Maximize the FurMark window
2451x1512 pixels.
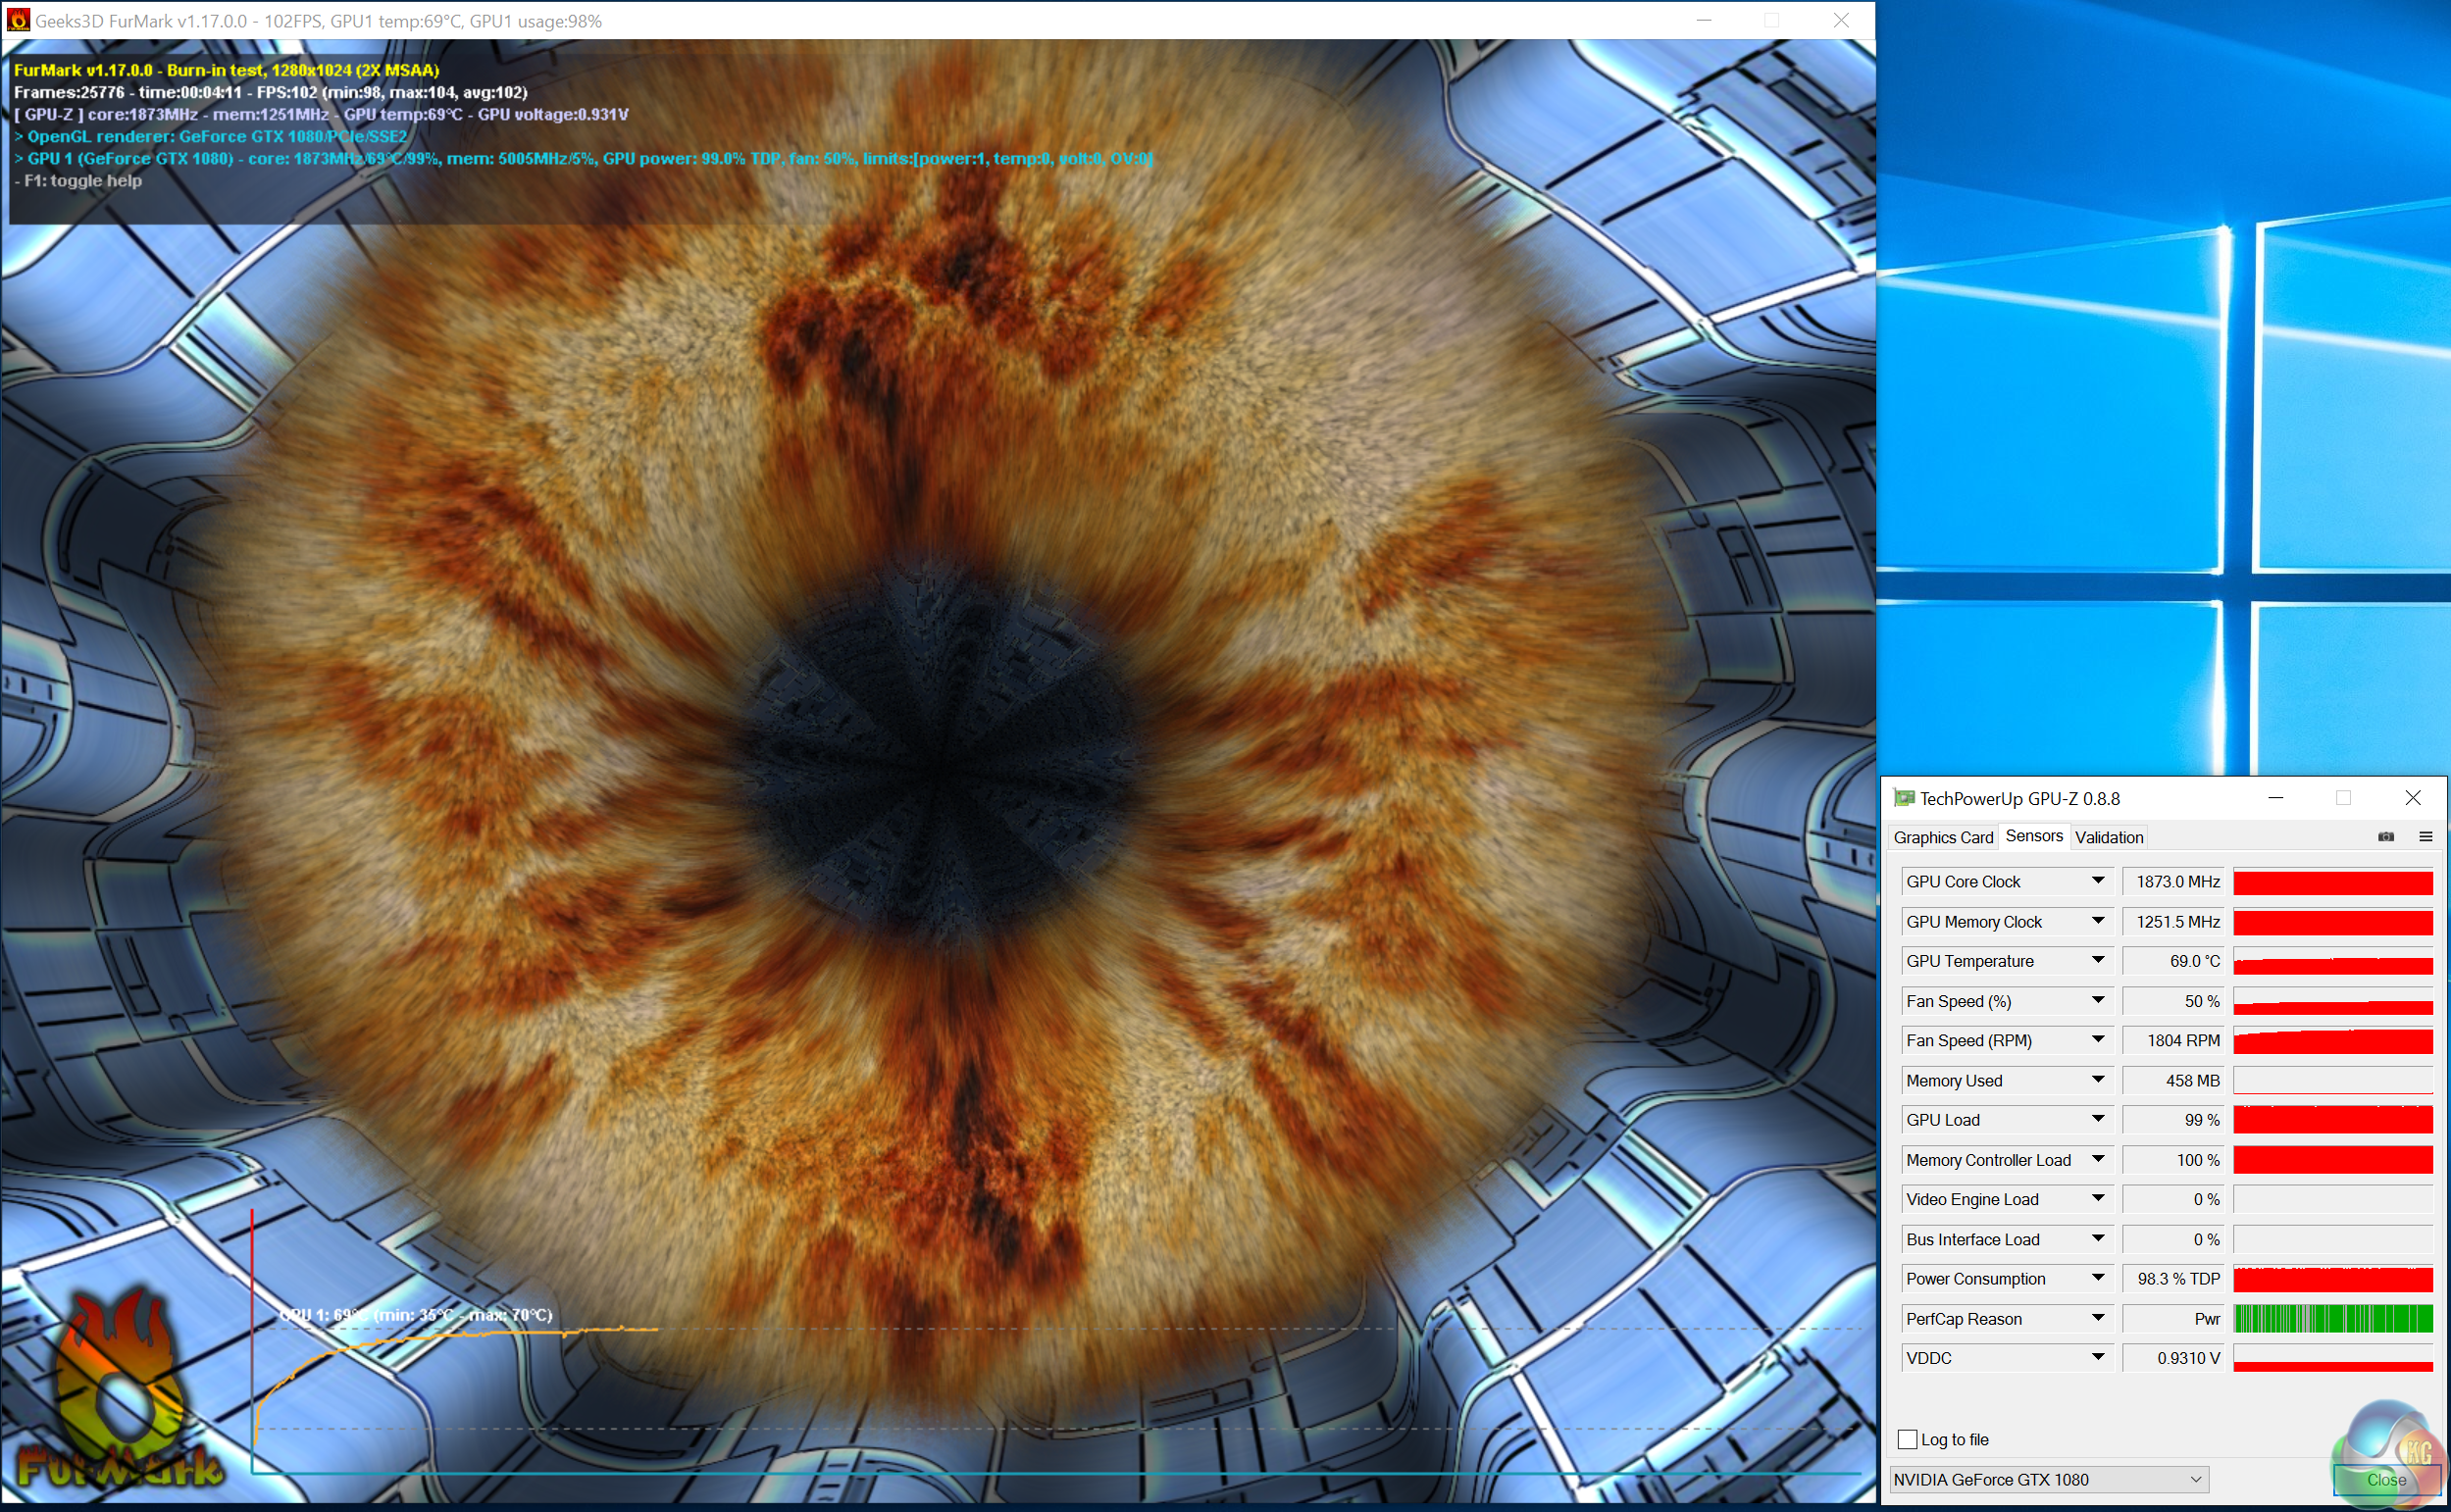click(1771, 20)
